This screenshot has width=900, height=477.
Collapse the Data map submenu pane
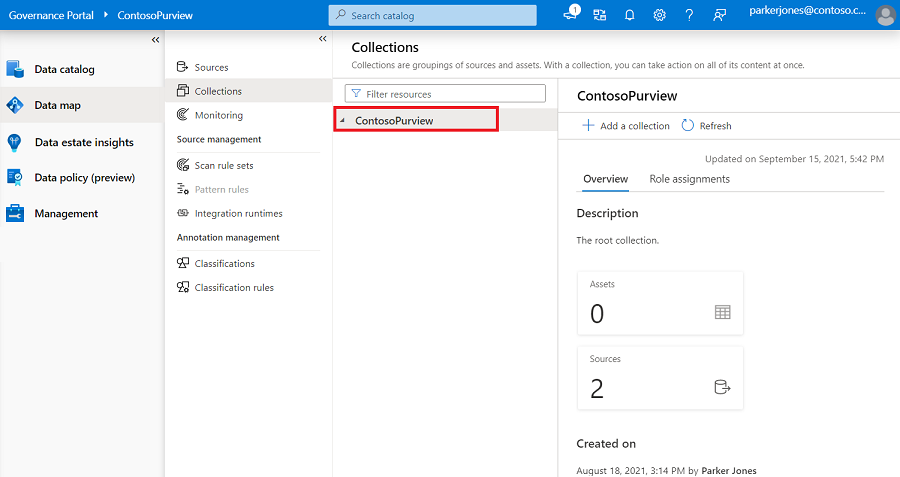pos(322,39)
